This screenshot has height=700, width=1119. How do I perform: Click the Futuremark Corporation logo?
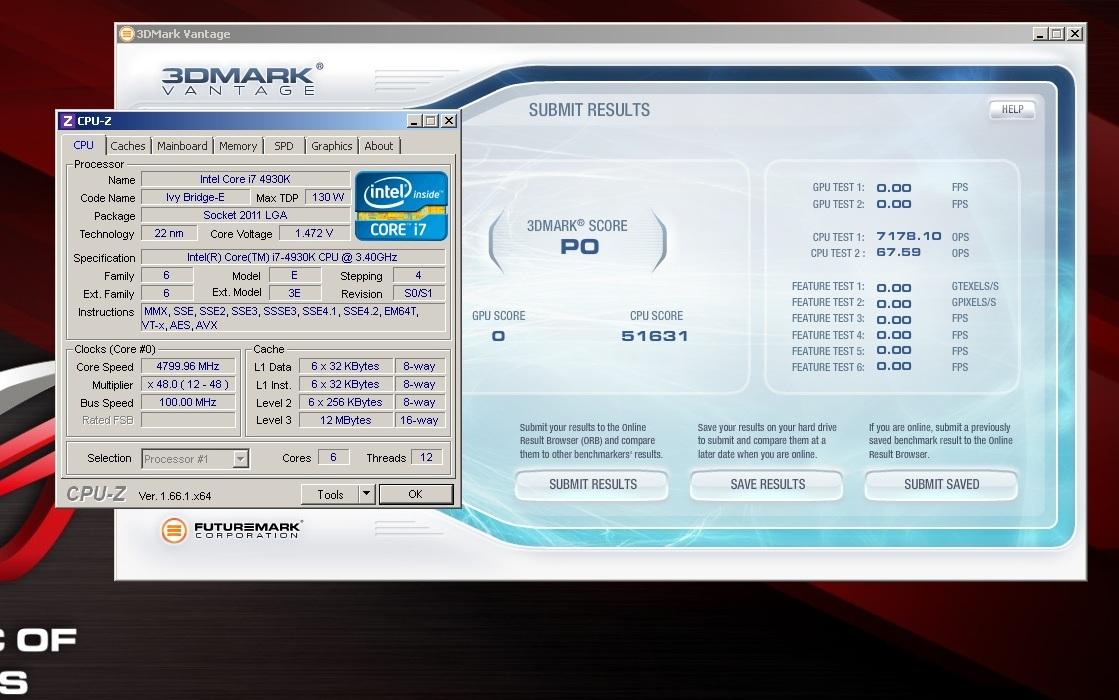[x=231, y=530]
